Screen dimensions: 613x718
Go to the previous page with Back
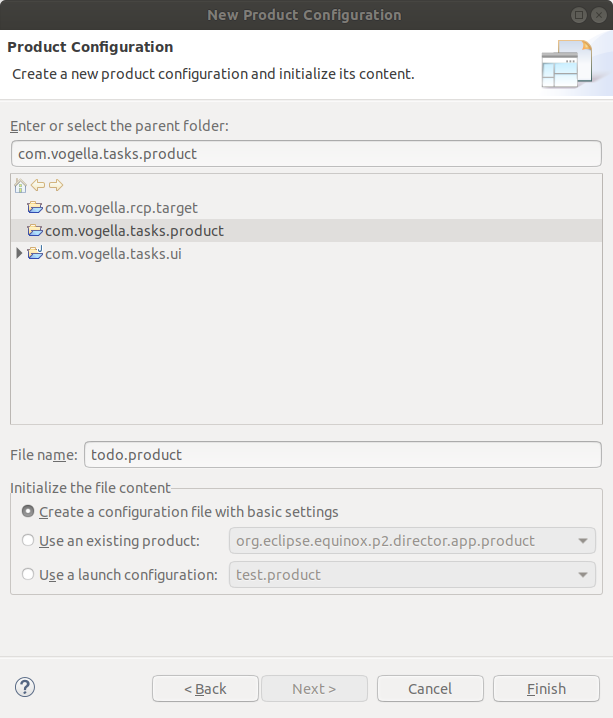pyautogui.click(x=205, y=689)
